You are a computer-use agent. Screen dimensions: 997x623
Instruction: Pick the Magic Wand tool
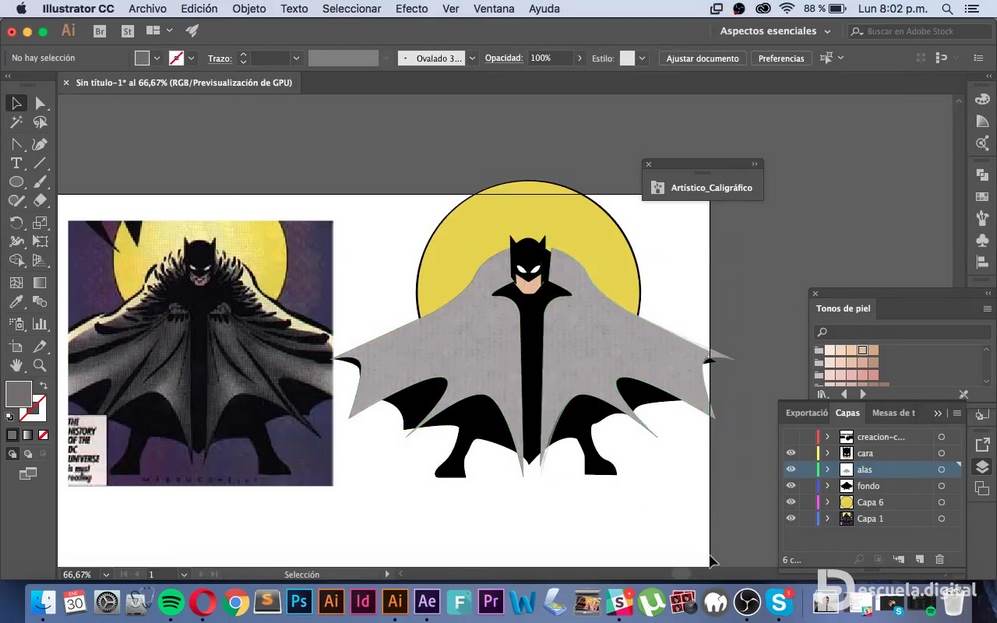(16, 122)
